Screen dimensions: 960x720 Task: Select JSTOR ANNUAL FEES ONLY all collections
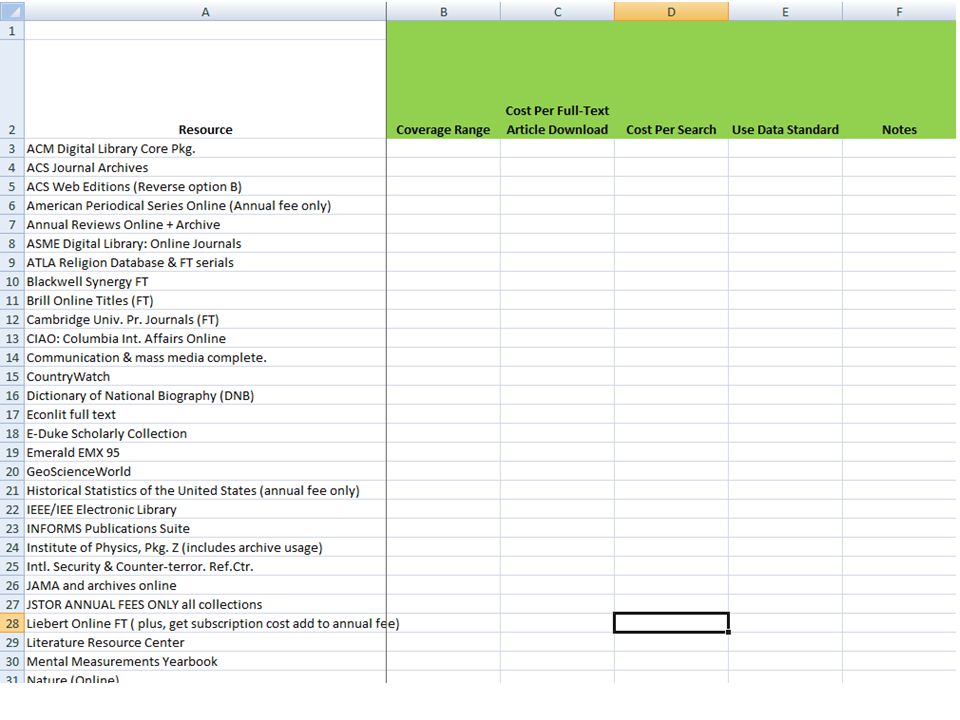(x=205, y=604)
